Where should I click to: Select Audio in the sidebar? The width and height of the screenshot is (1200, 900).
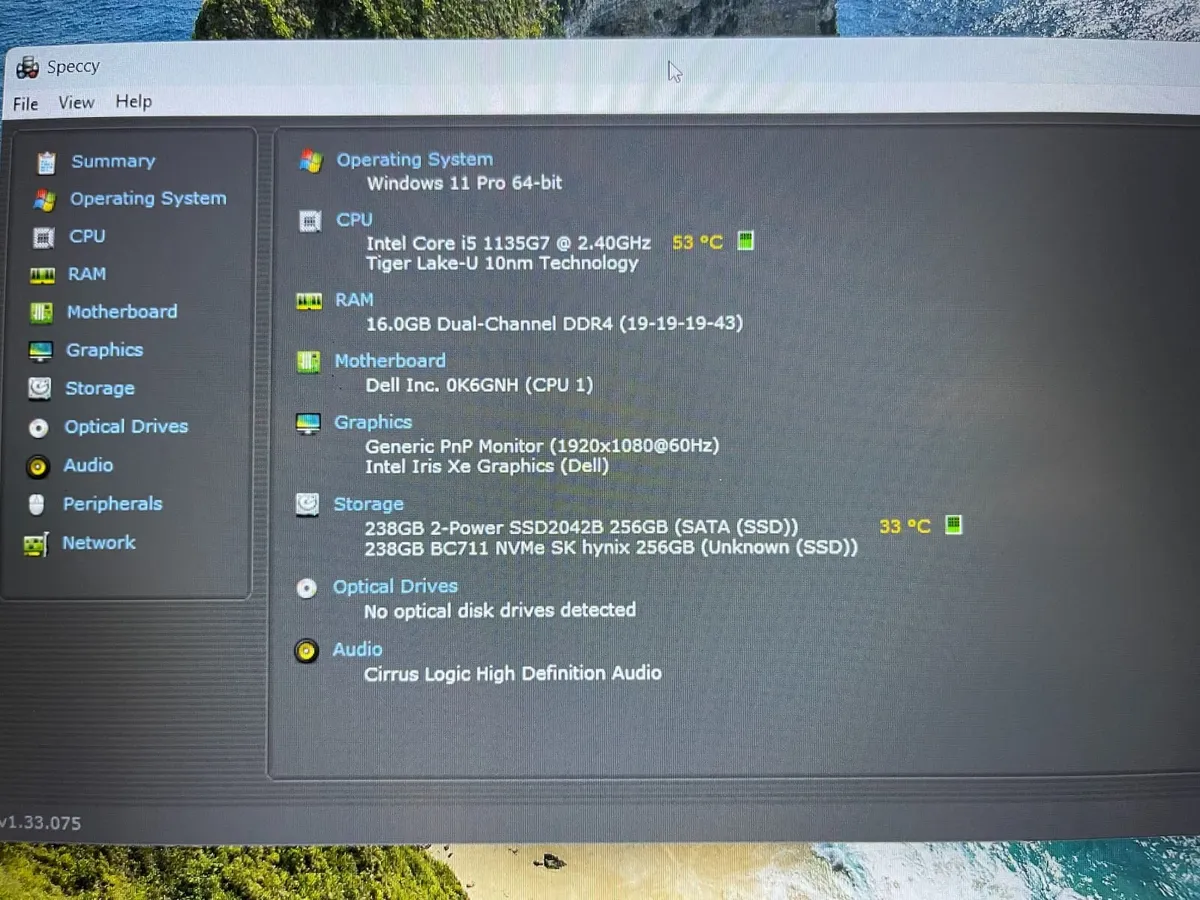88,465
